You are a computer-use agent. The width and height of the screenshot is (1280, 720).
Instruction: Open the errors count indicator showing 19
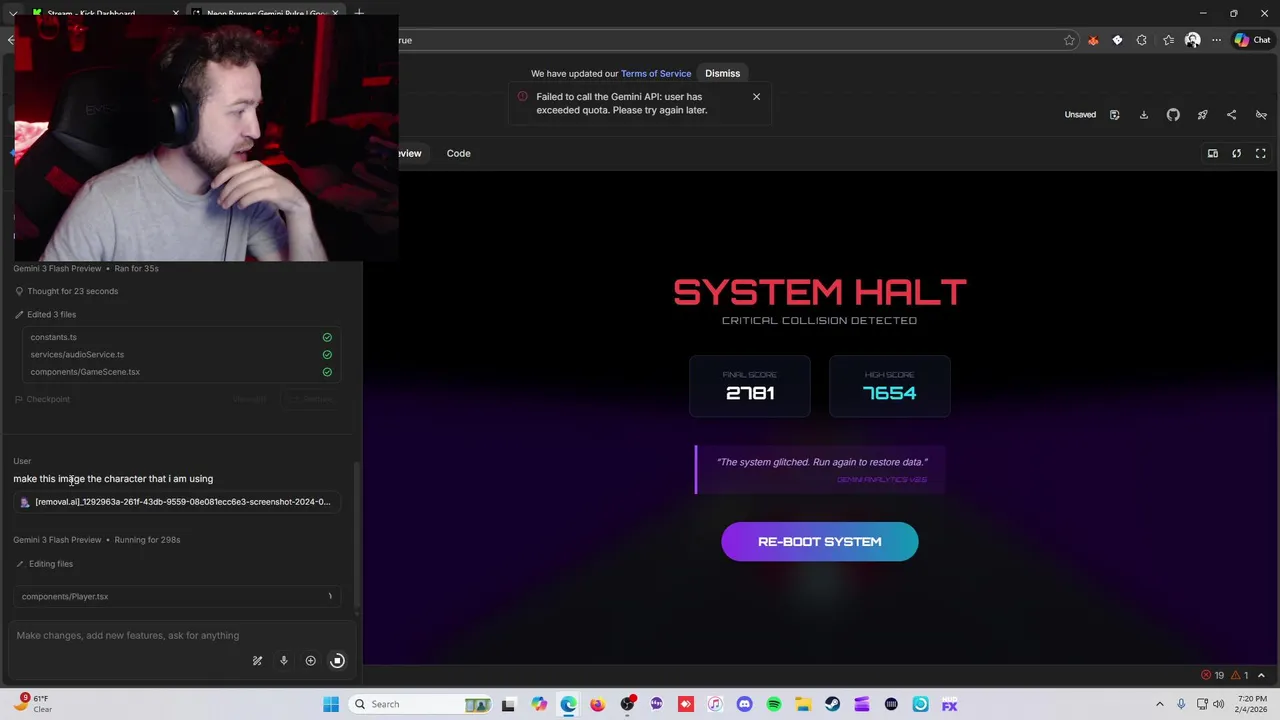pos(1213,675)
